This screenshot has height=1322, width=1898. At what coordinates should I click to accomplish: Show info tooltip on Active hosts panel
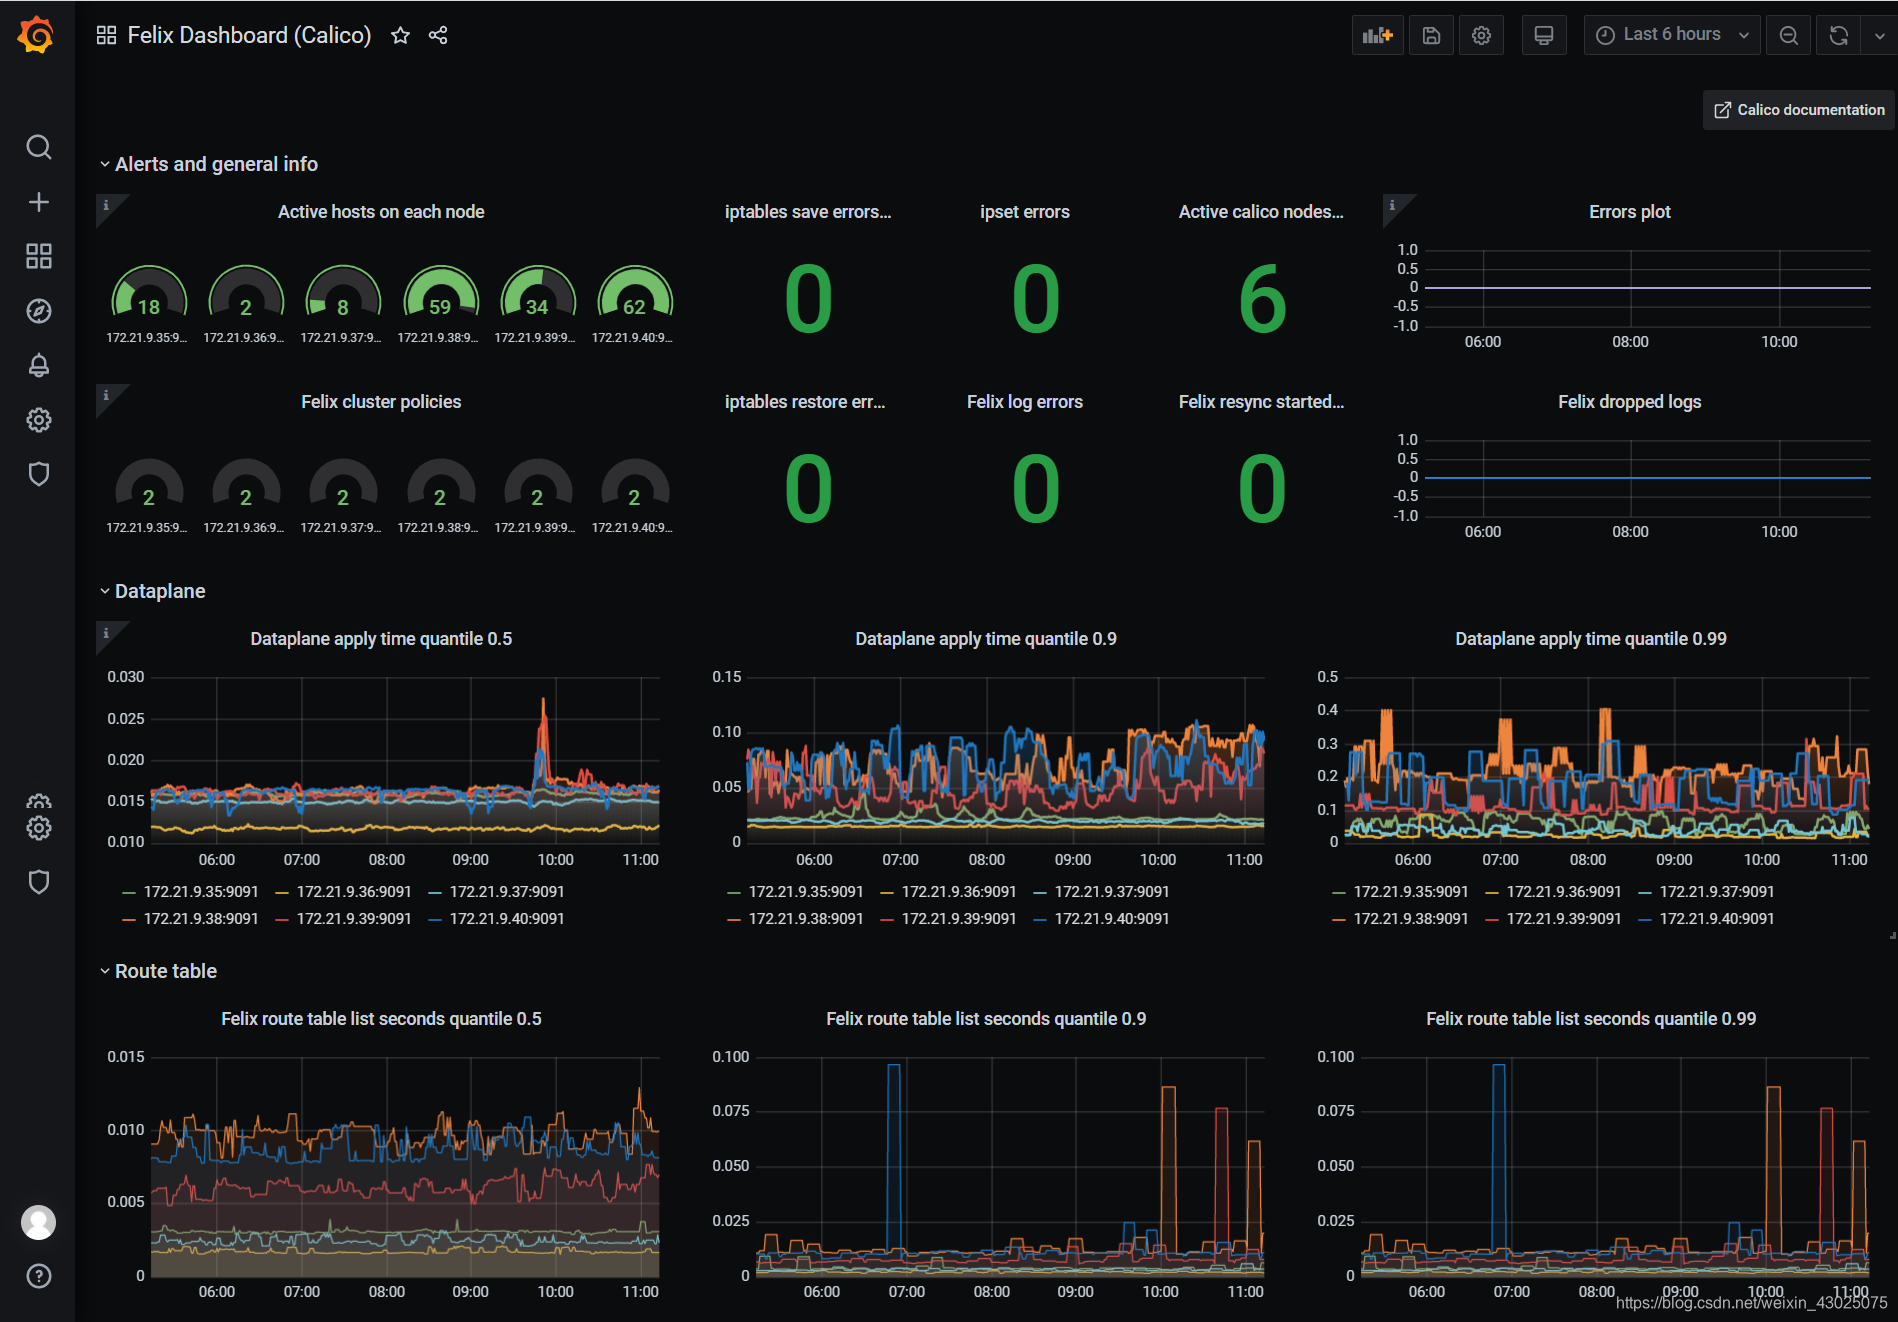[x=106, y=205]
